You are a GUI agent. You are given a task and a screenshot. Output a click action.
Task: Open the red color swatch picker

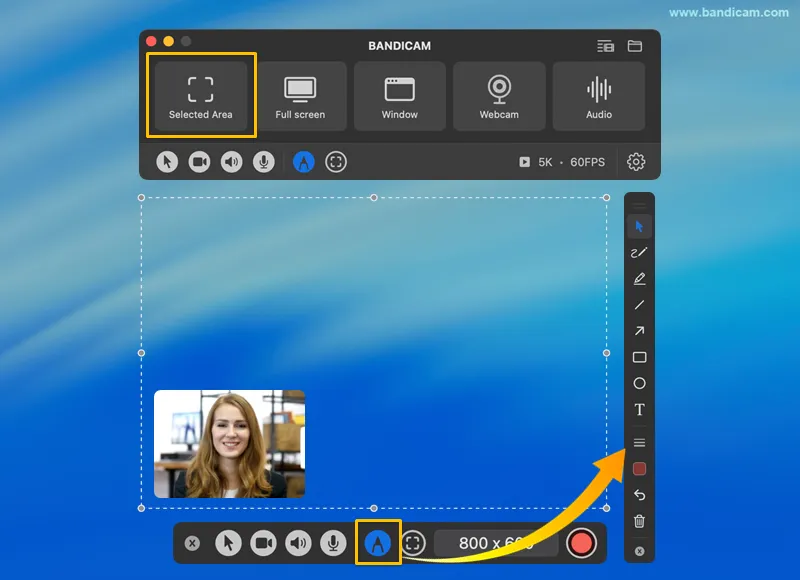point(639,469)
